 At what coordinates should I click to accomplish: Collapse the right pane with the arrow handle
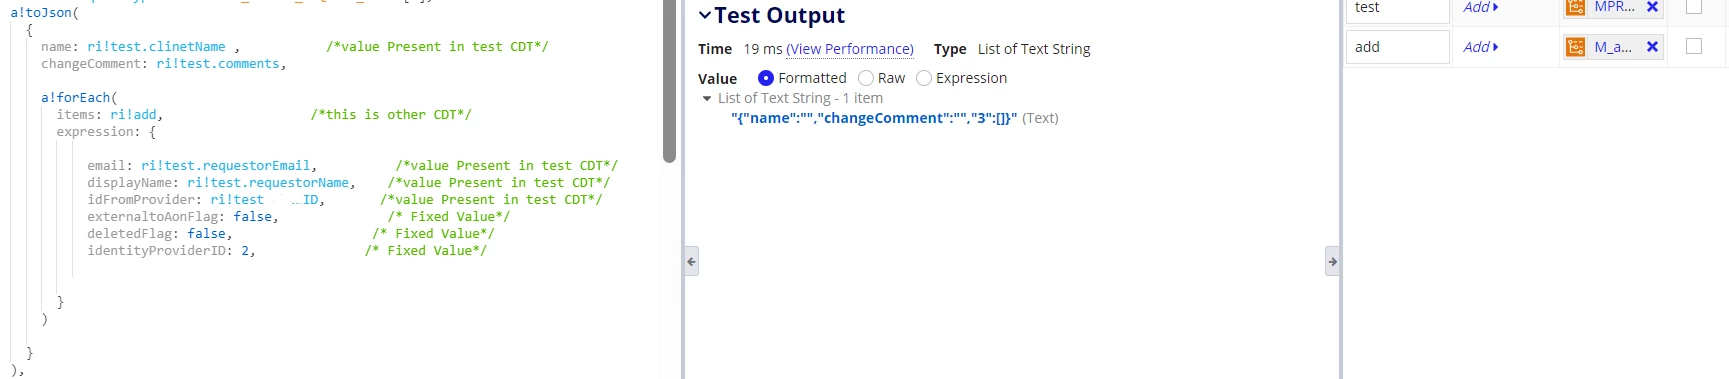click(x=1332, y=261)
